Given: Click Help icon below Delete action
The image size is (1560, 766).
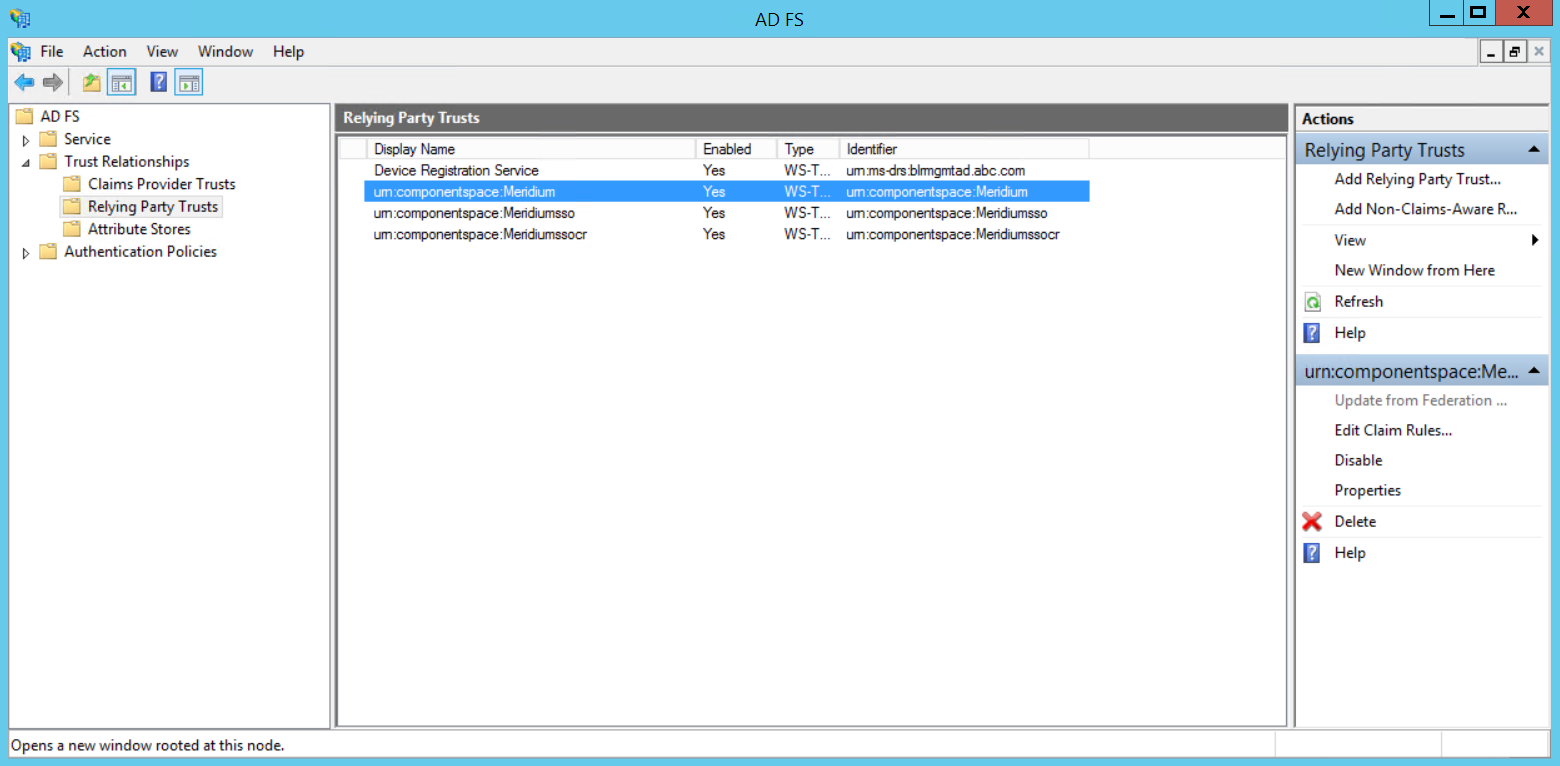Looking at the screenshot, I should (1312, 553).
